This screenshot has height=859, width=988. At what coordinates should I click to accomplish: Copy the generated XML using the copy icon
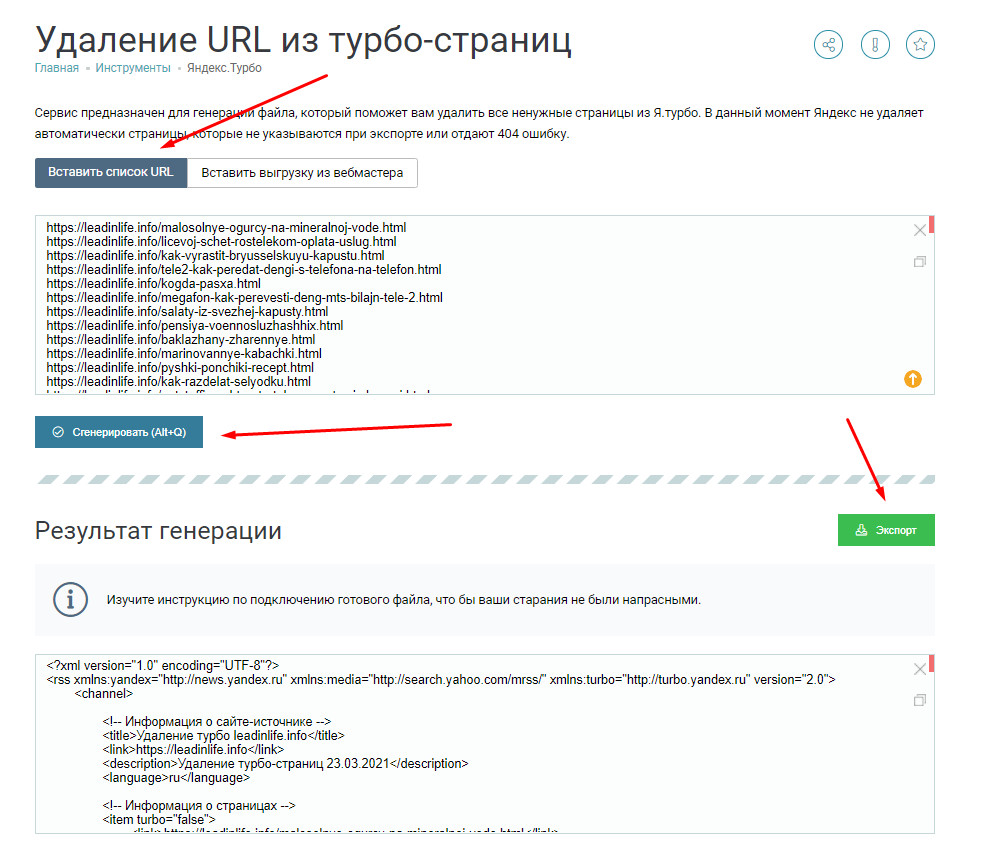tap(920, 700)
